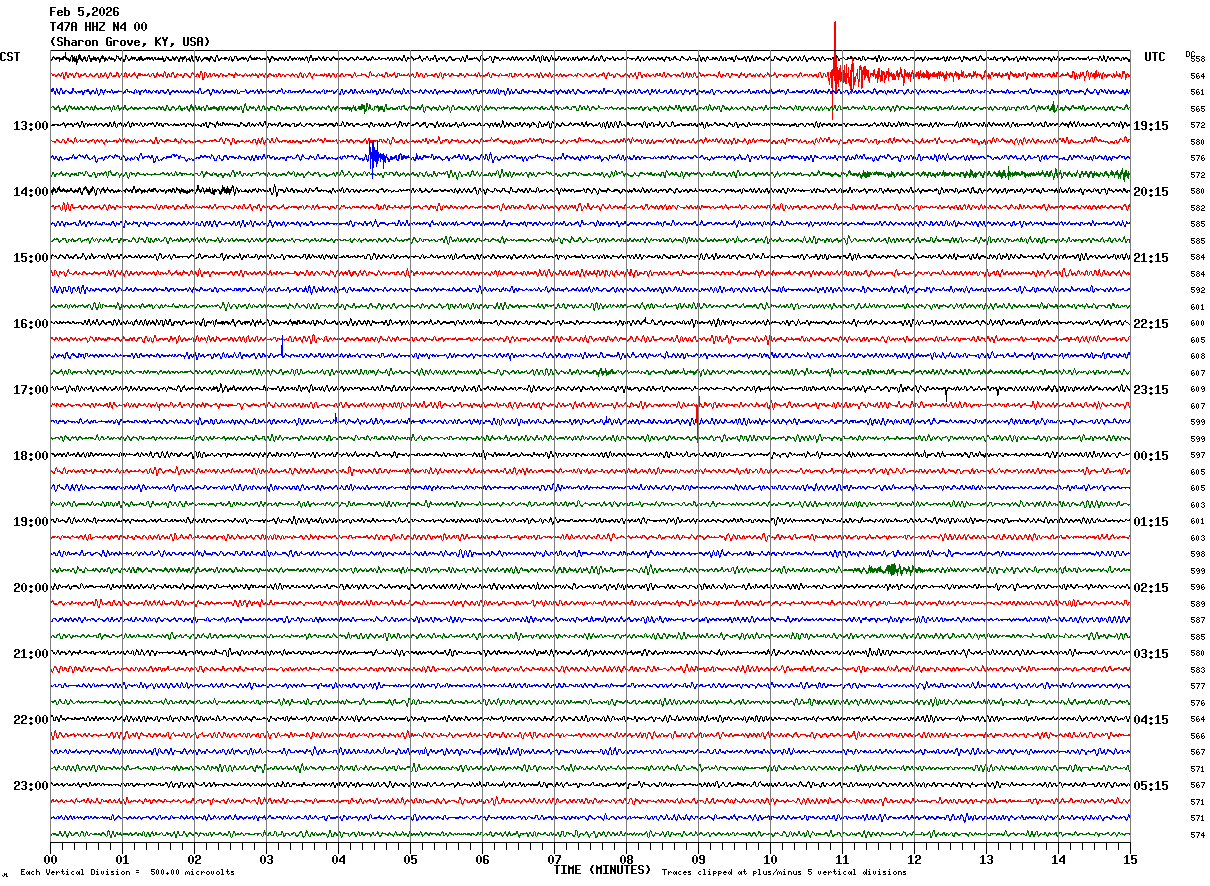The height and width of the screenshot is (886, 1210).
Task: Click the date 'Feb 5,2026' header
Action: [84, 12]
